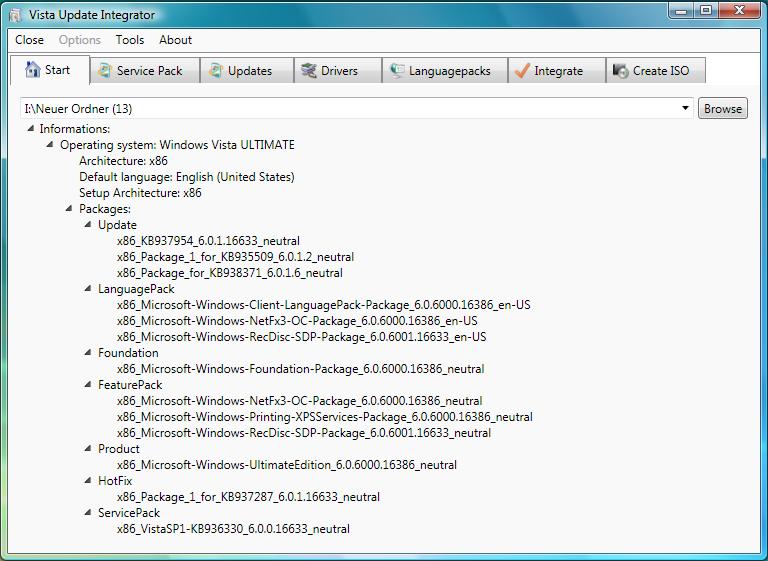This screenshot has height=561, width=768.
Task: Open the source path dropdown arrow
Action: click(x=685, y=108)
